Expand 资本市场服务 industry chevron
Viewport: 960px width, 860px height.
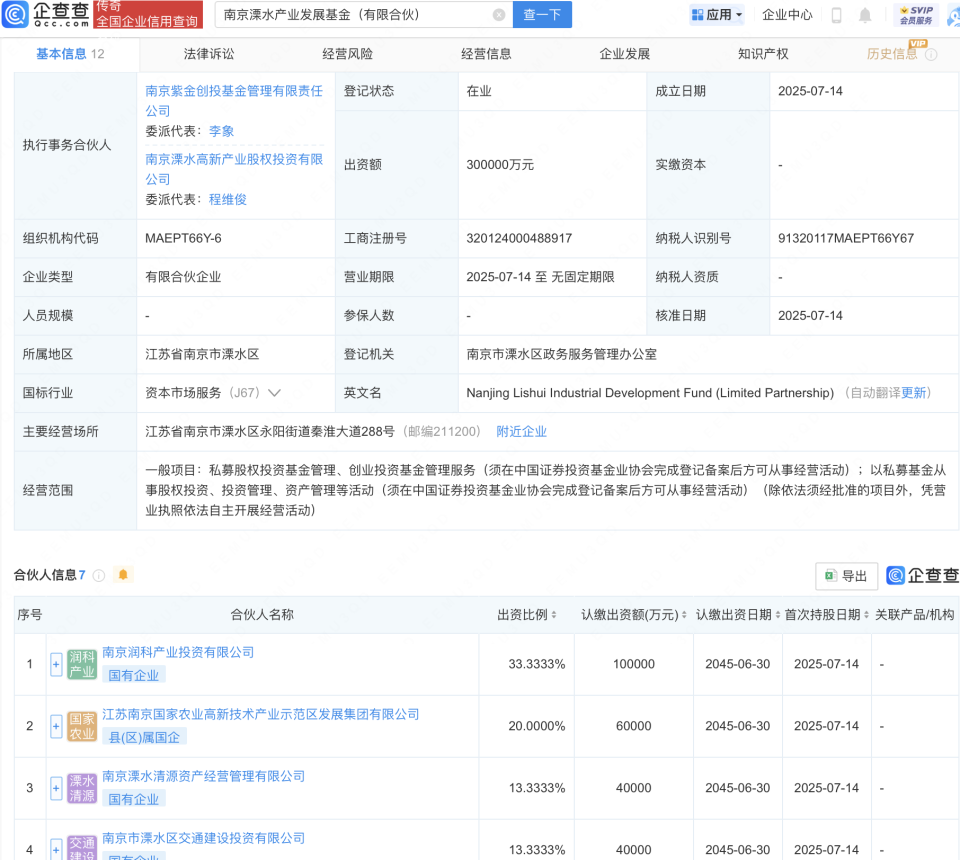pos(274,393)
